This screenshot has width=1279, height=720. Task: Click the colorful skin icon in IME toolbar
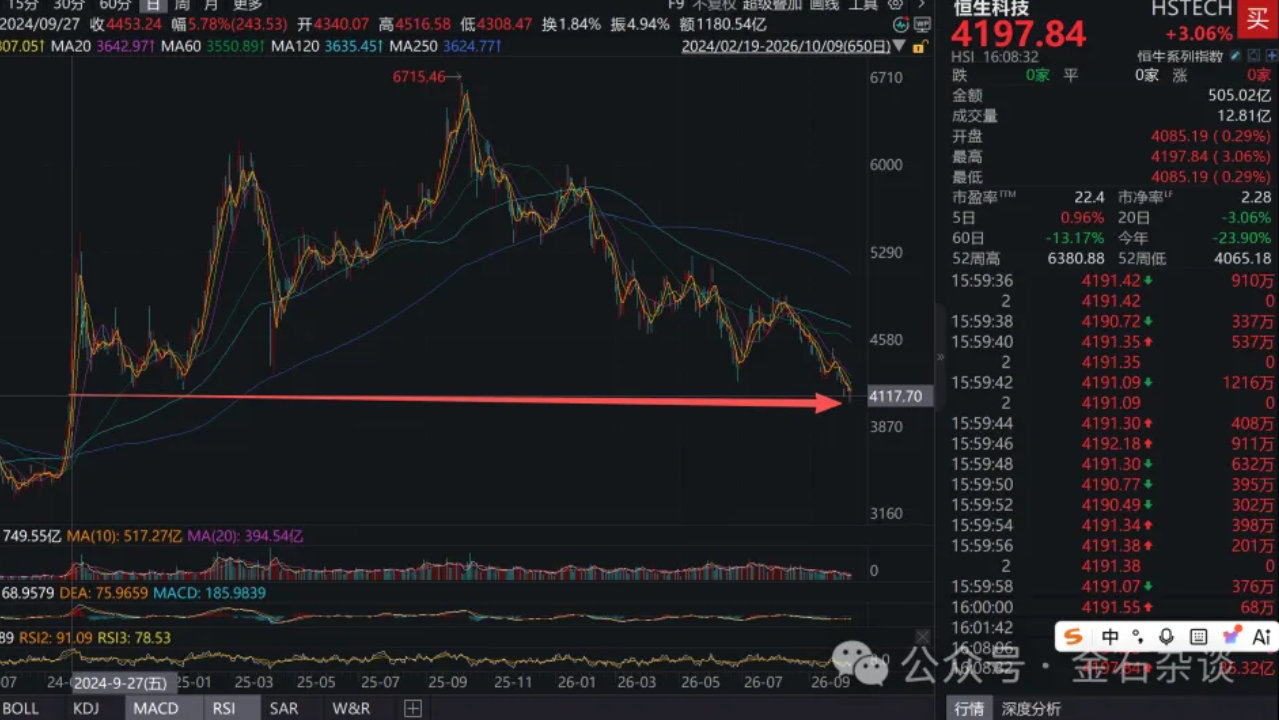click(1231, 636)
